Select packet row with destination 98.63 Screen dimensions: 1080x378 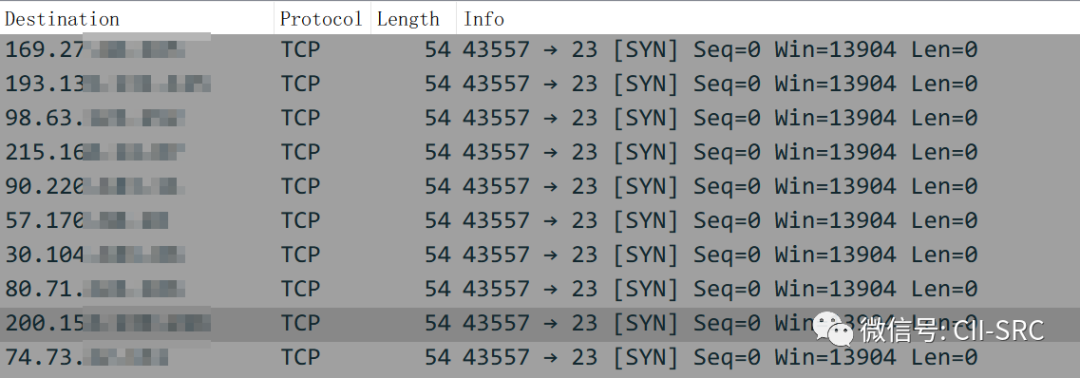540,118
